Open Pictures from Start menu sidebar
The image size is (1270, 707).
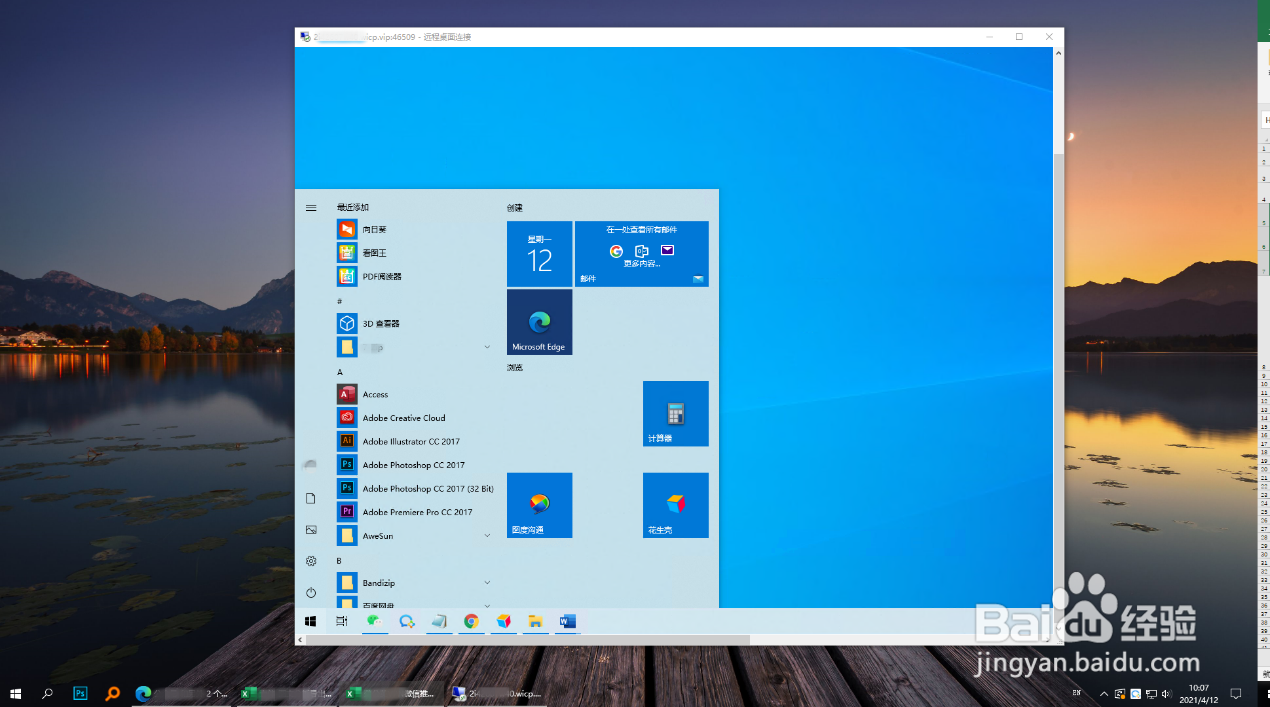pos(311,530)
